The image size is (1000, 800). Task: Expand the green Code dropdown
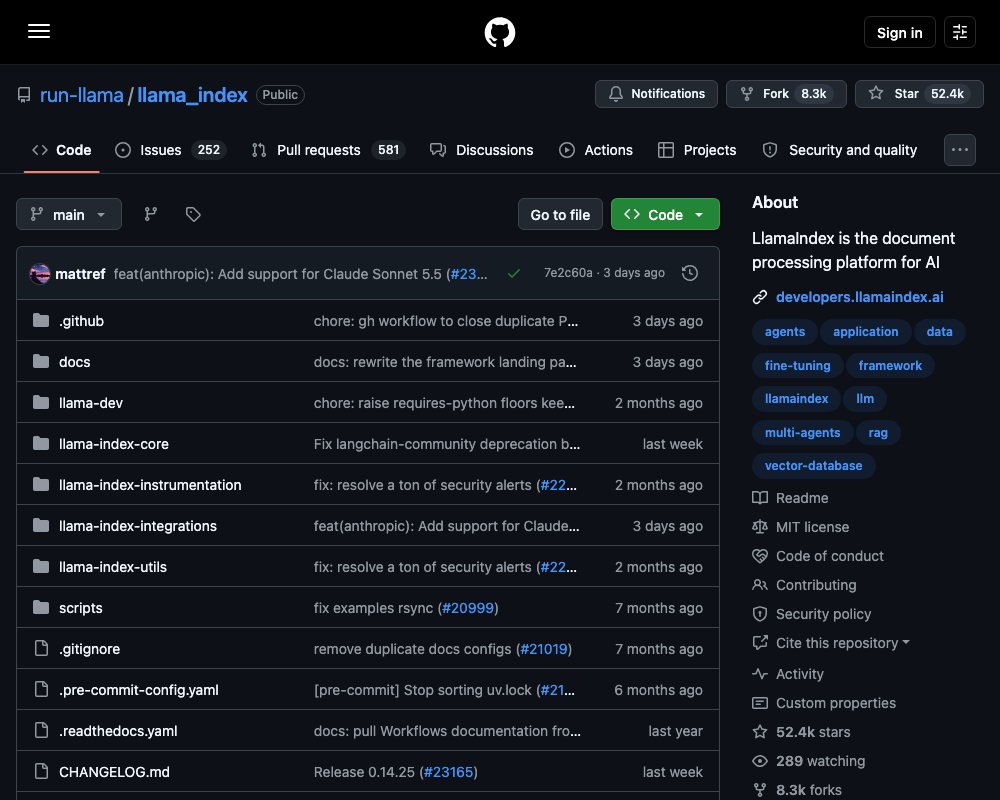click(665, 214)
